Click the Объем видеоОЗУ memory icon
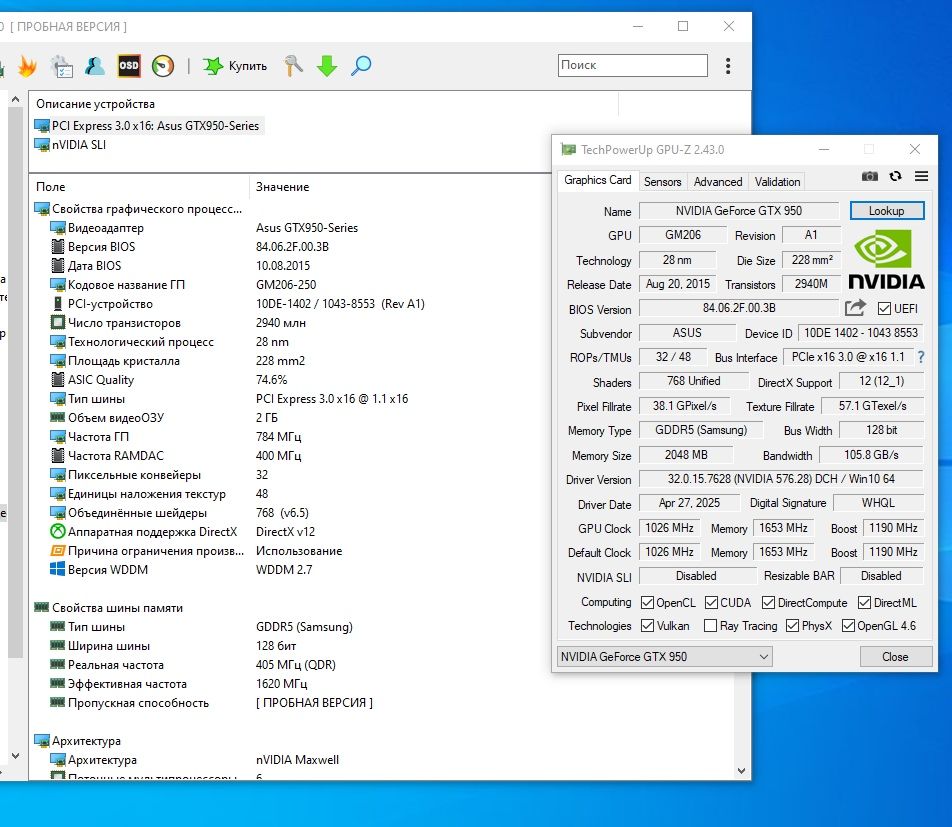This screenshot has width=952, height=827. [x=57, y=417]
